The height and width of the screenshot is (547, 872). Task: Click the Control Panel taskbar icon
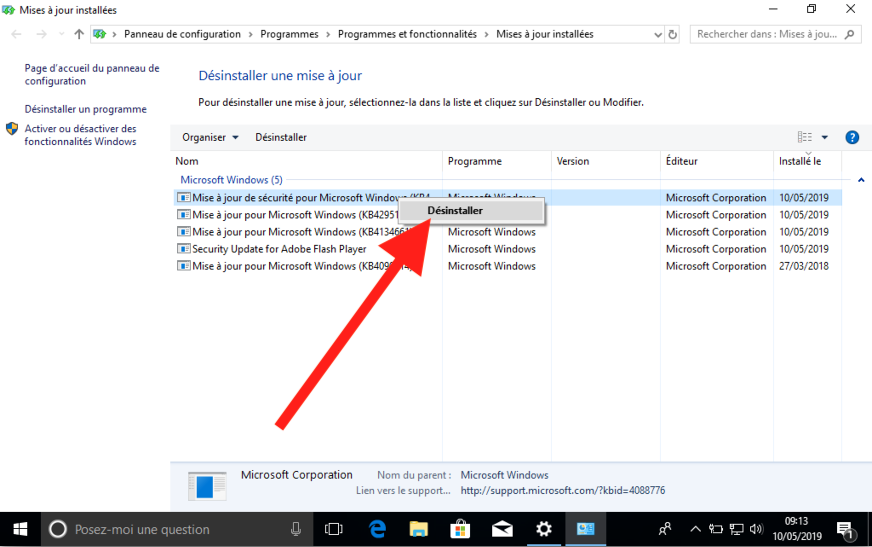coord(585,529)
